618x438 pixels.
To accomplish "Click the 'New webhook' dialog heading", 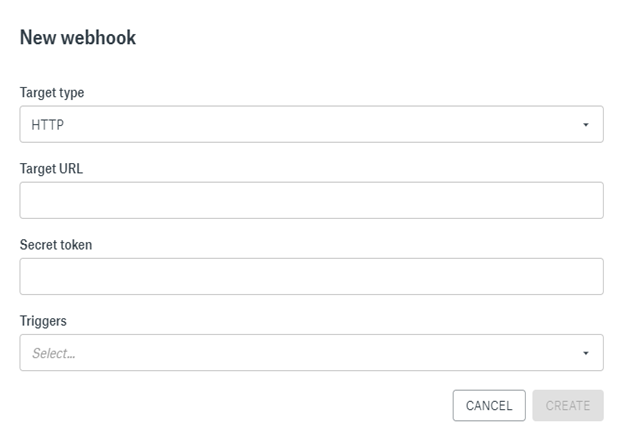I will tap(78, 38).
